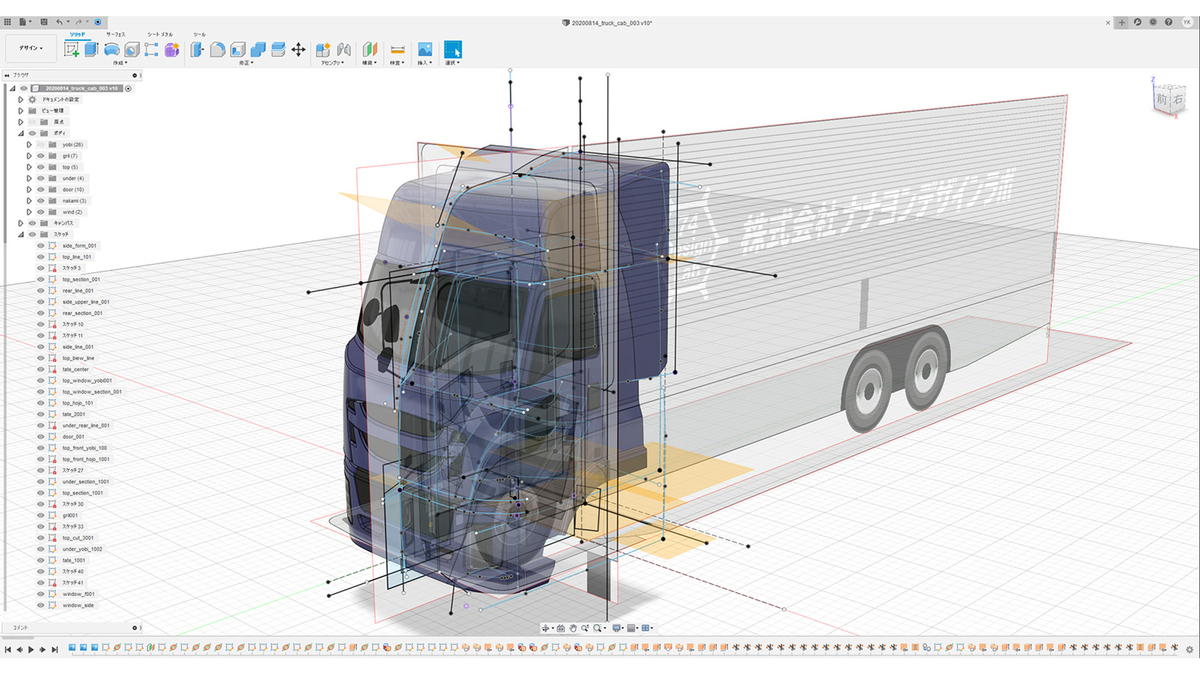Open the アセンブリ dropdown

point(333,62)
